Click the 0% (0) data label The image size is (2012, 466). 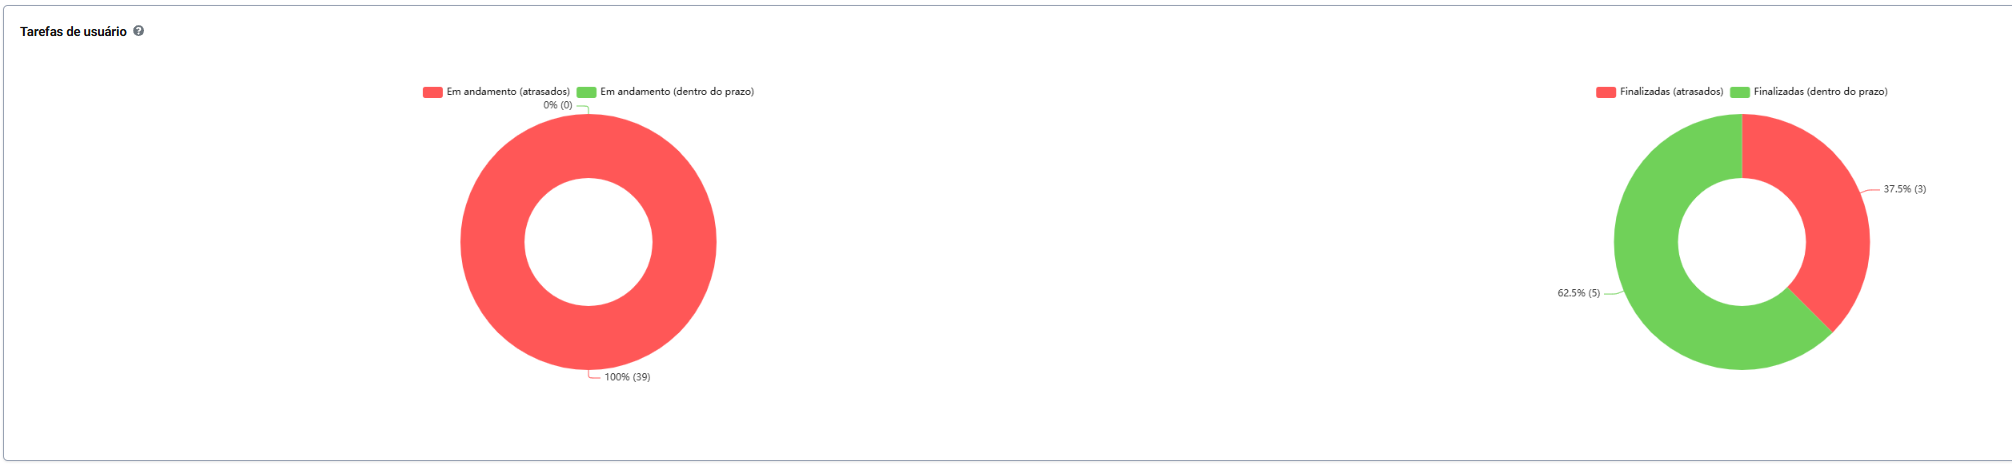click(x=558, y=105)
